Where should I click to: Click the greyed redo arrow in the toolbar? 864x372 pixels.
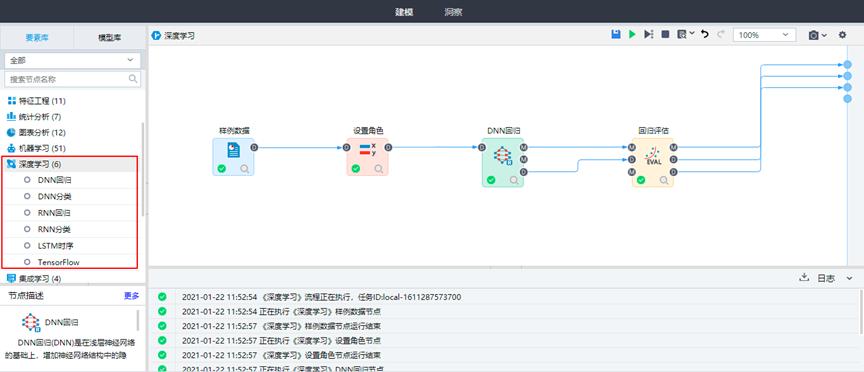(721, 34)
